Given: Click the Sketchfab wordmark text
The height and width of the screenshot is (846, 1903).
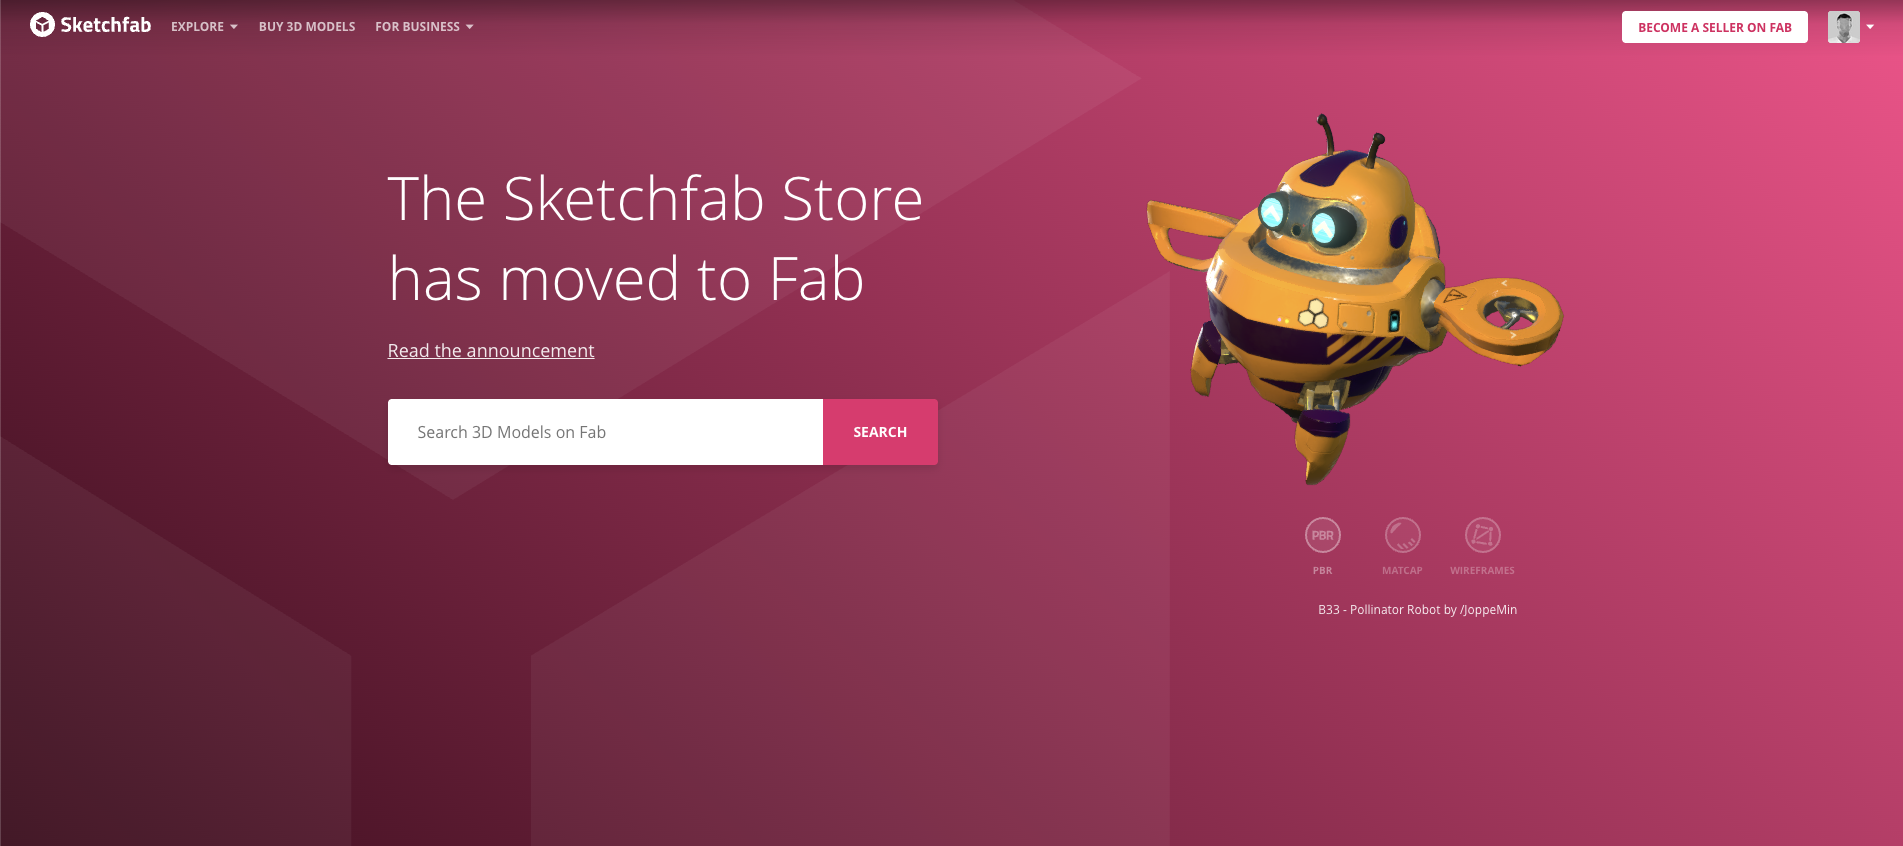Looking at the screenshot, I should coord(105,25).
